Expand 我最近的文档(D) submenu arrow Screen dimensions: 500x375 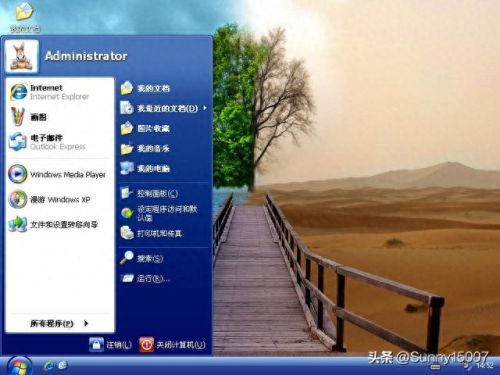click(205, 108)
